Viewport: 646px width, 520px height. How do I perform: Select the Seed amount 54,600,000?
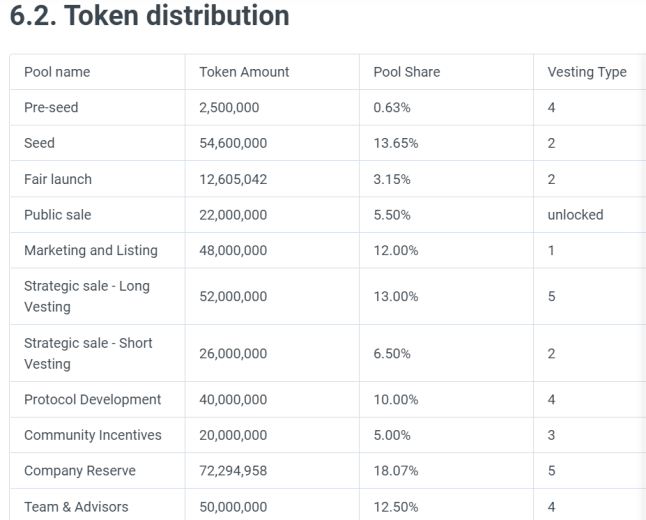coord(233,143)
